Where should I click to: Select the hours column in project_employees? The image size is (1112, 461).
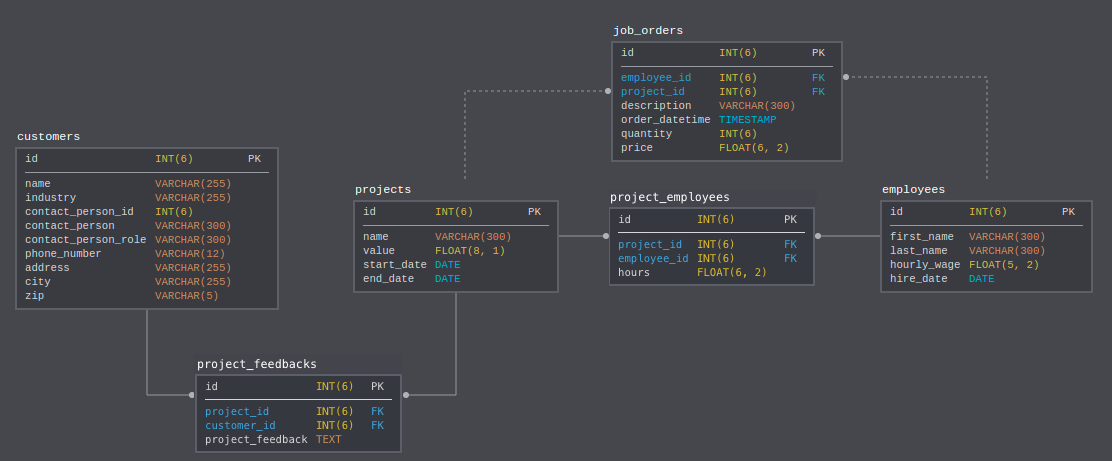pos(711,272)
